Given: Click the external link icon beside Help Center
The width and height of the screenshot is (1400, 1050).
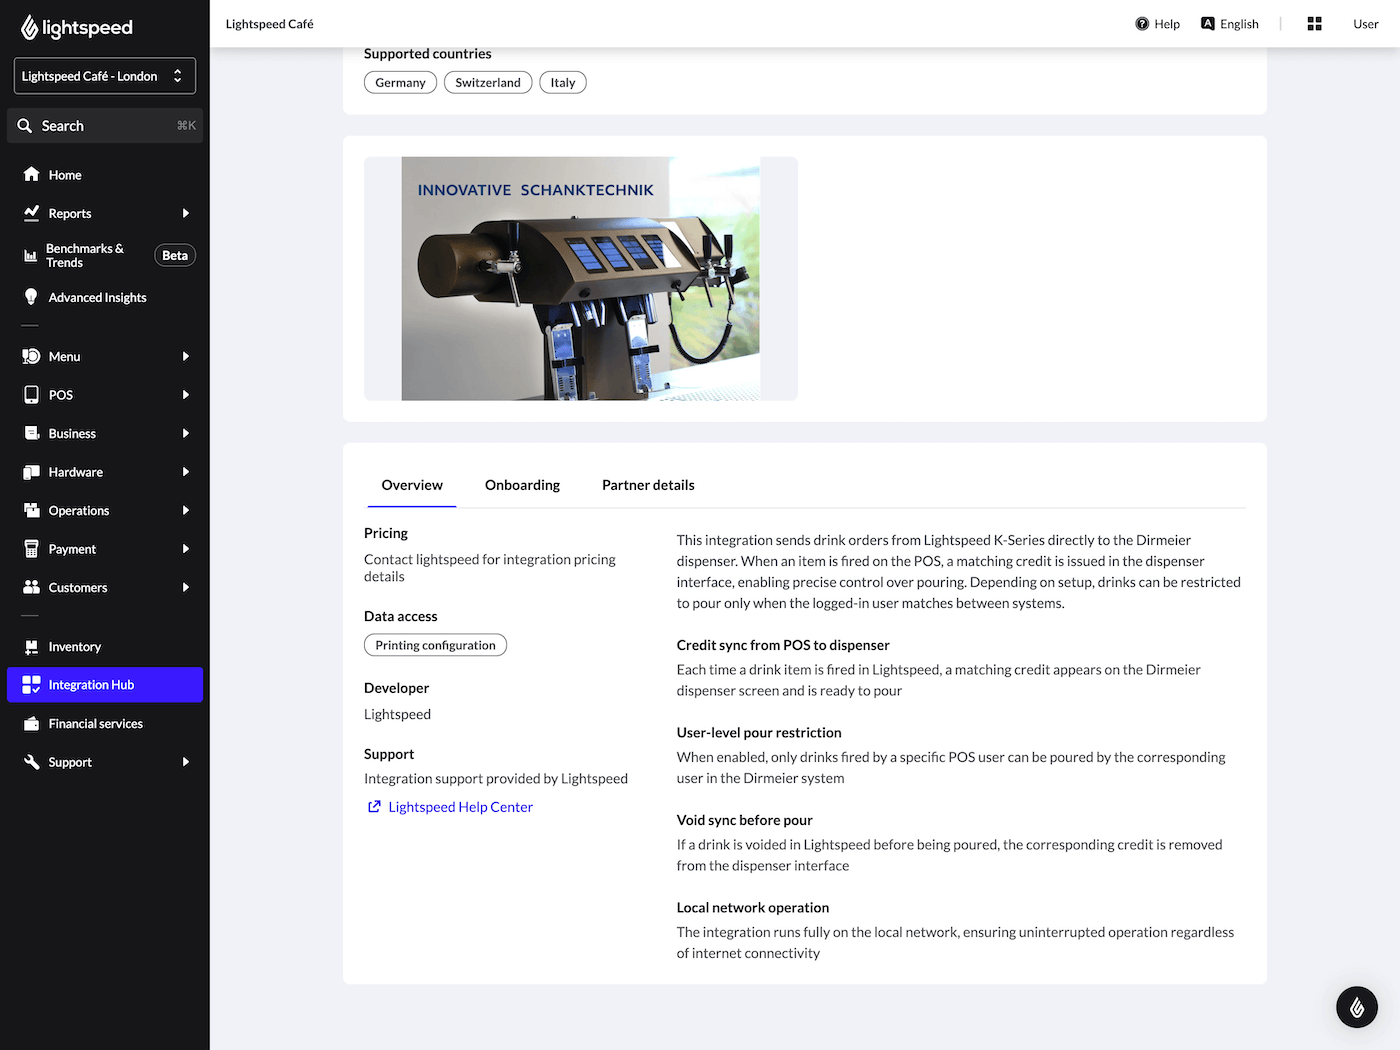Looking at the screenshot, I should [x=374, y=806].
